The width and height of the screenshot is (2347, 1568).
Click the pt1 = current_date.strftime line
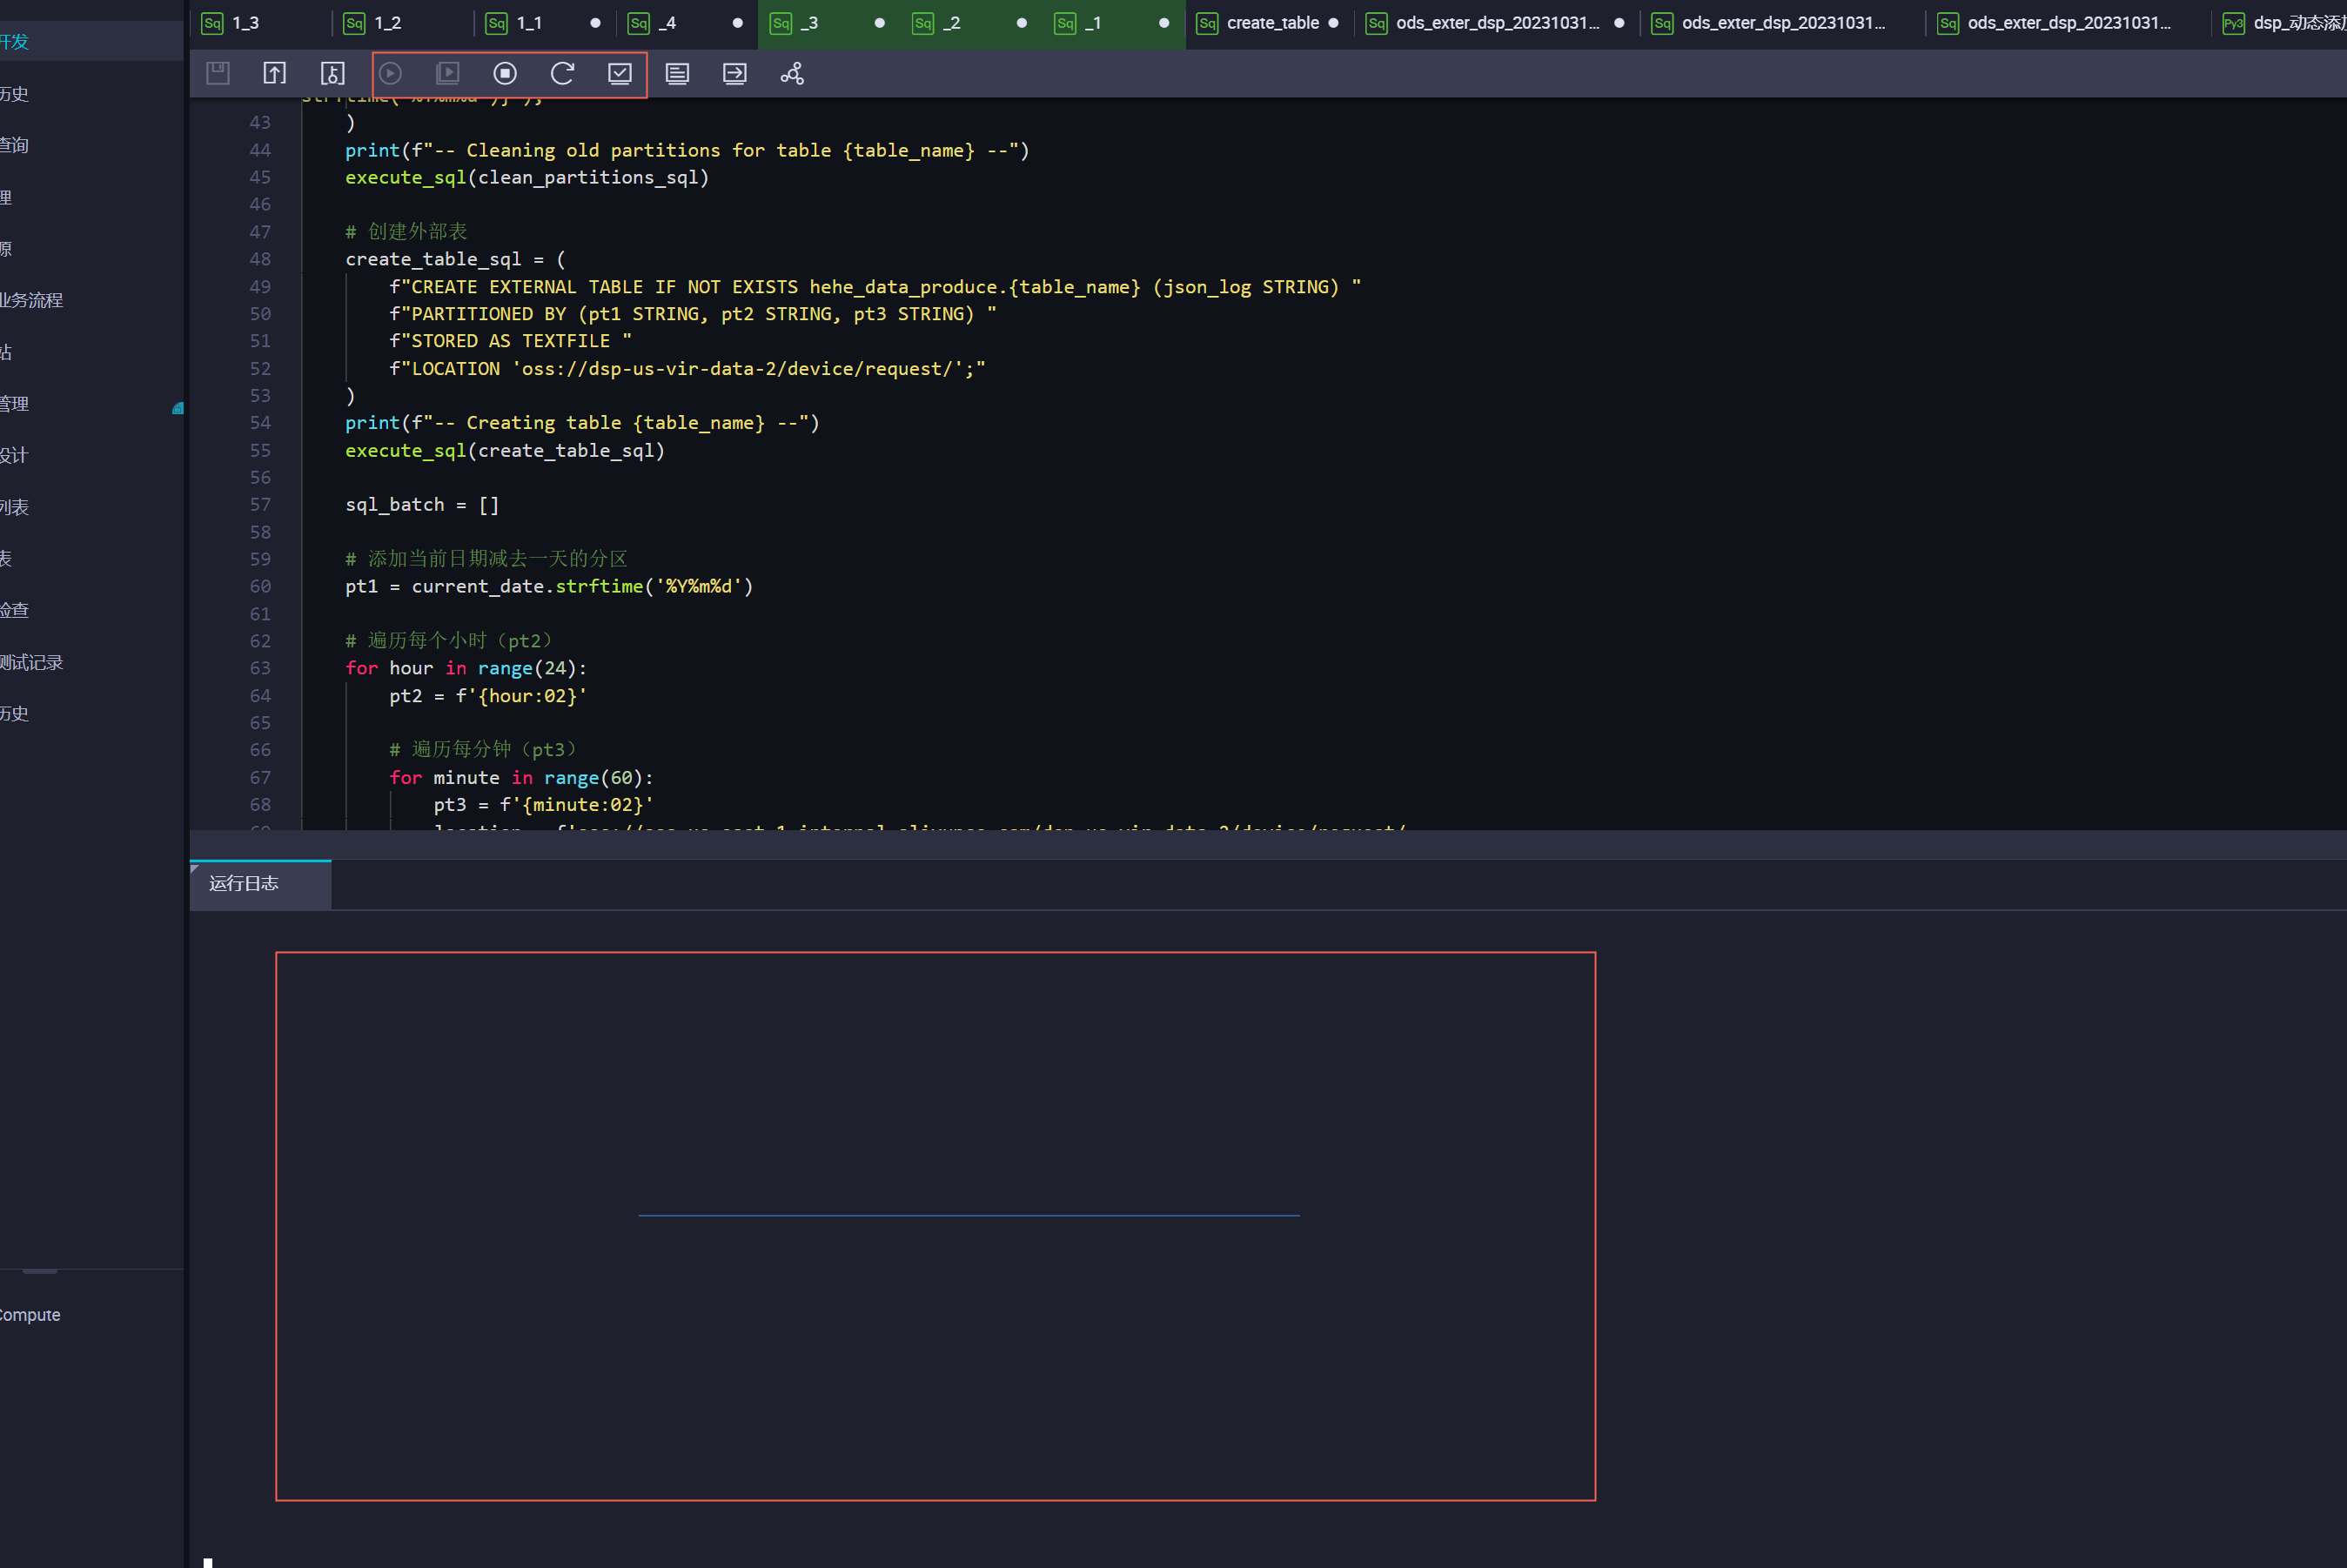[549, 586]
